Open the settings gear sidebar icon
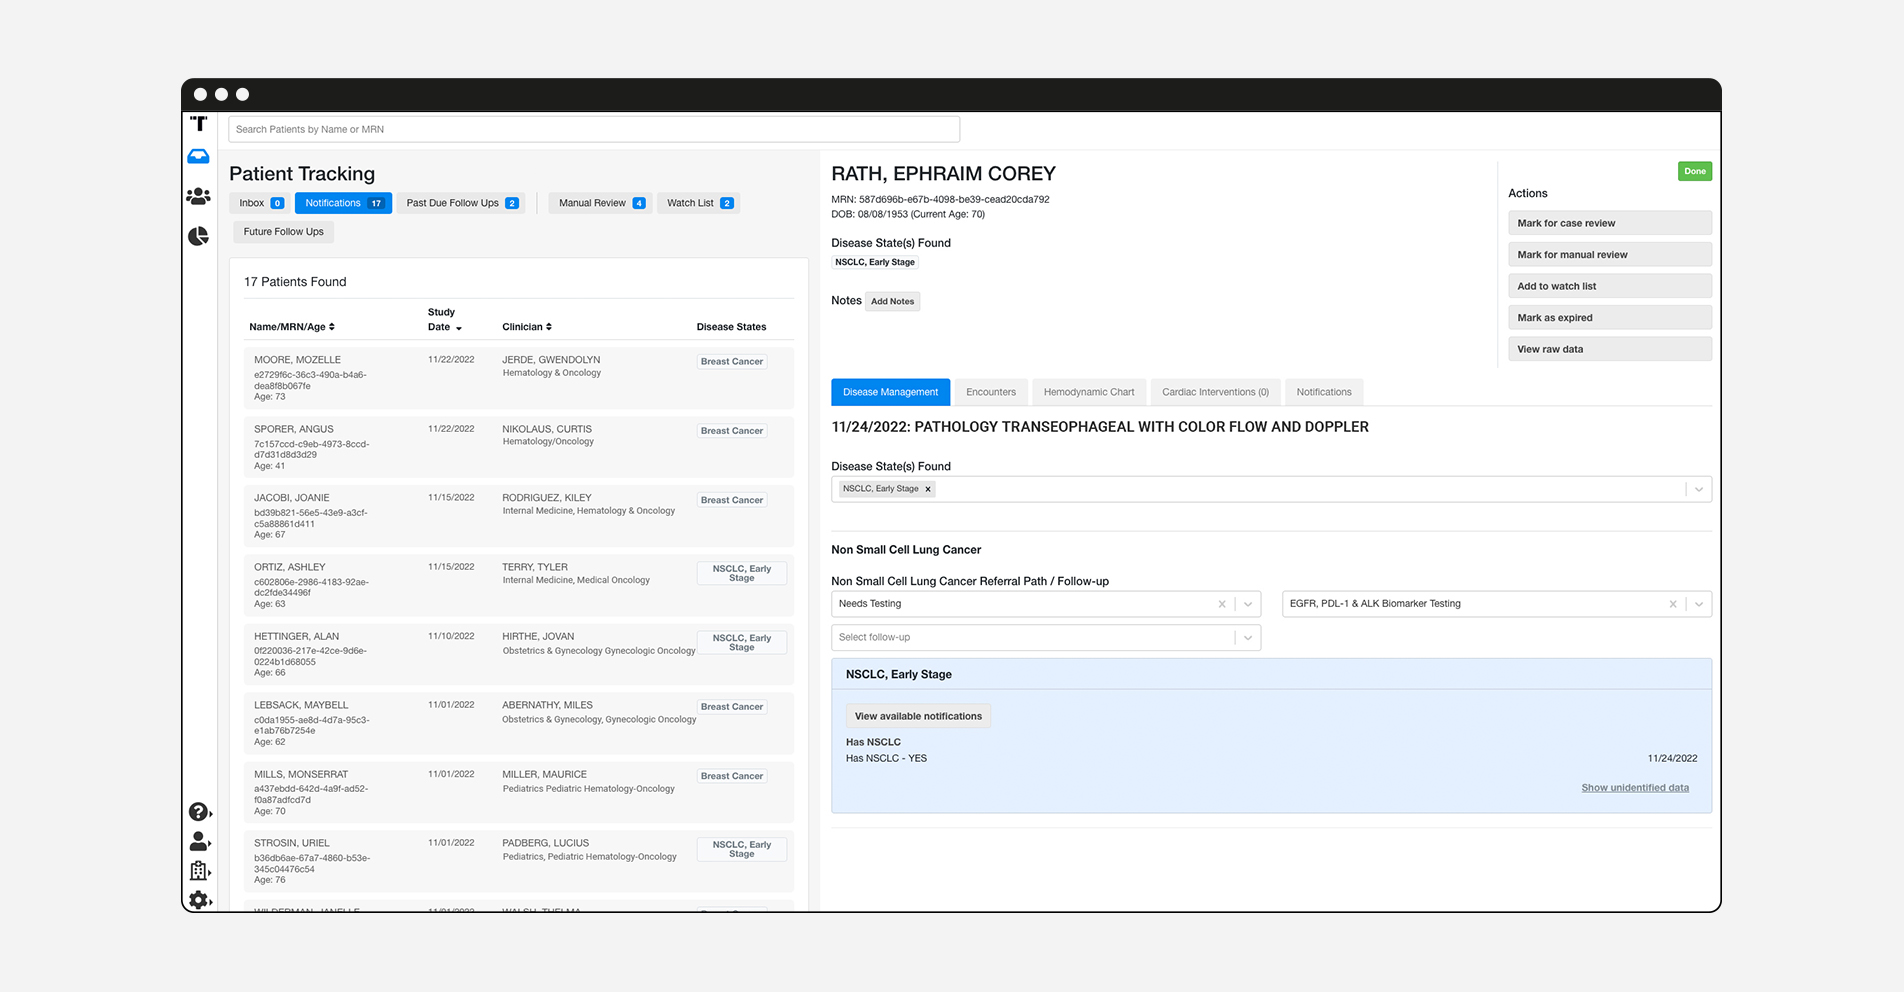The height and width of the screenshot is (992, 1904). coord(199,900)
